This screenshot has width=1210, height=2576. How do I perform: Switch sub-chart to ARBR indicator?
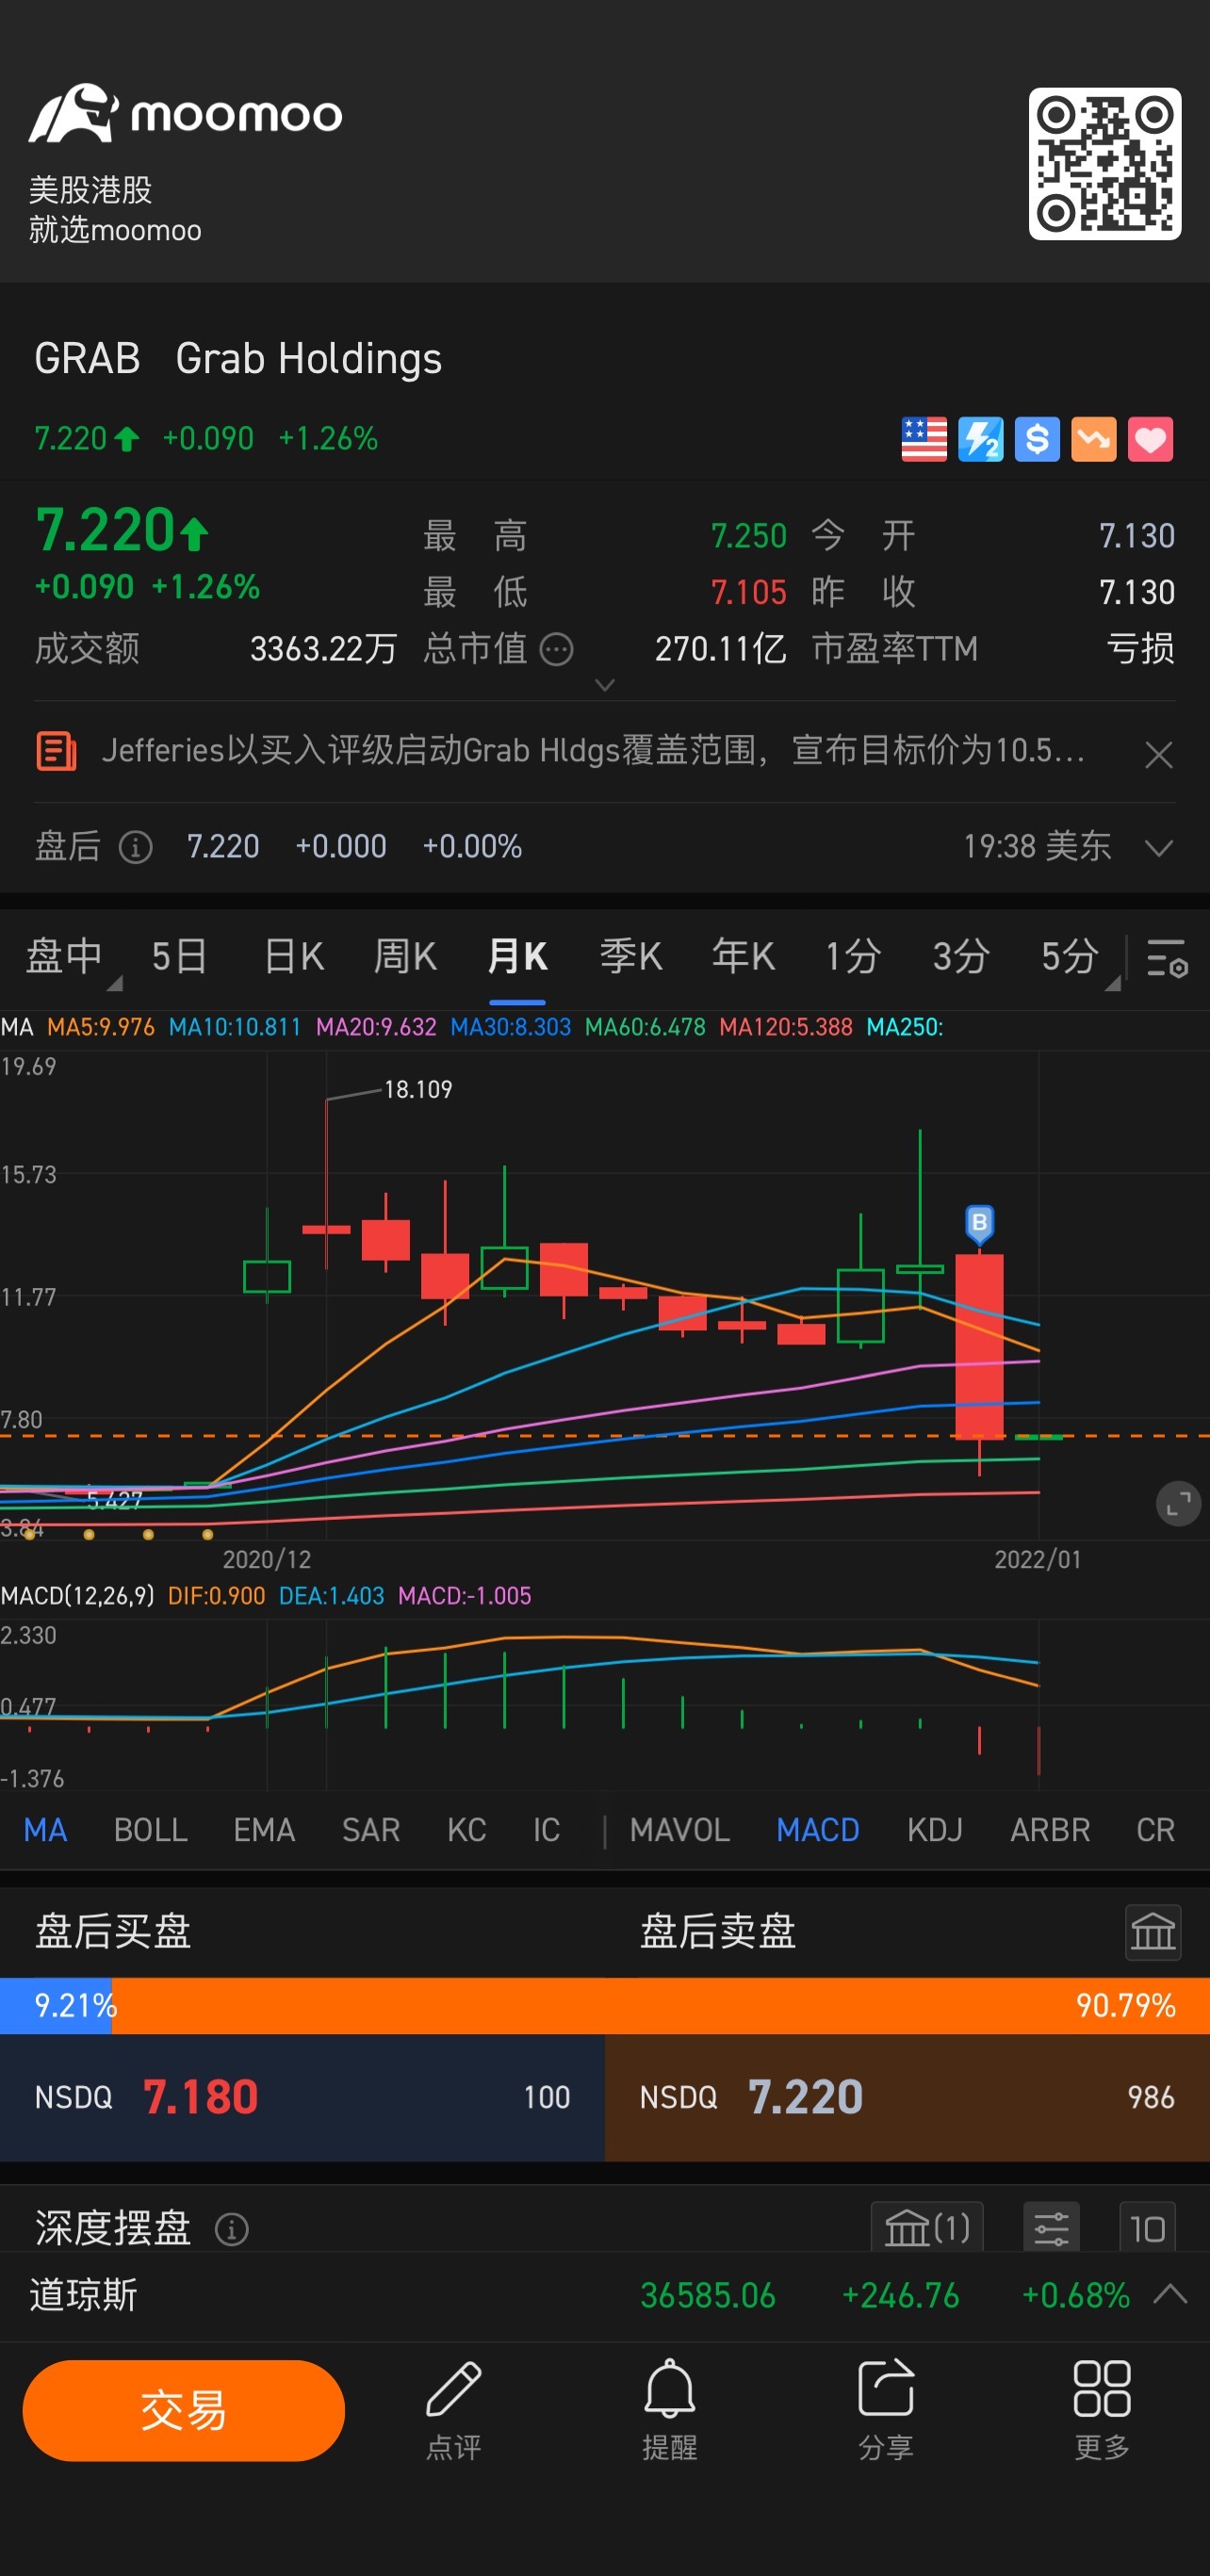click(x=1050, y=1830)
